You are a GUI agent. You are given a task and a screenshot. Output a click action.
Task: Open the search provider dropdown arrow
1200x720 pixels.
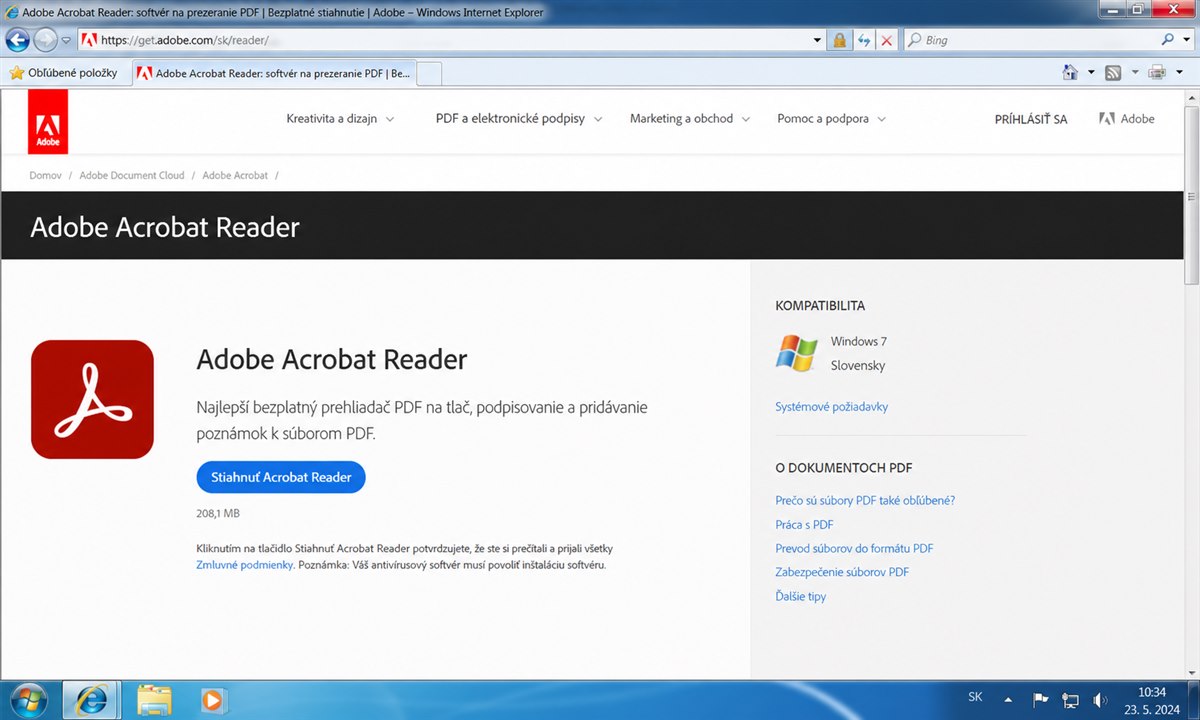tap(1185, 40)
